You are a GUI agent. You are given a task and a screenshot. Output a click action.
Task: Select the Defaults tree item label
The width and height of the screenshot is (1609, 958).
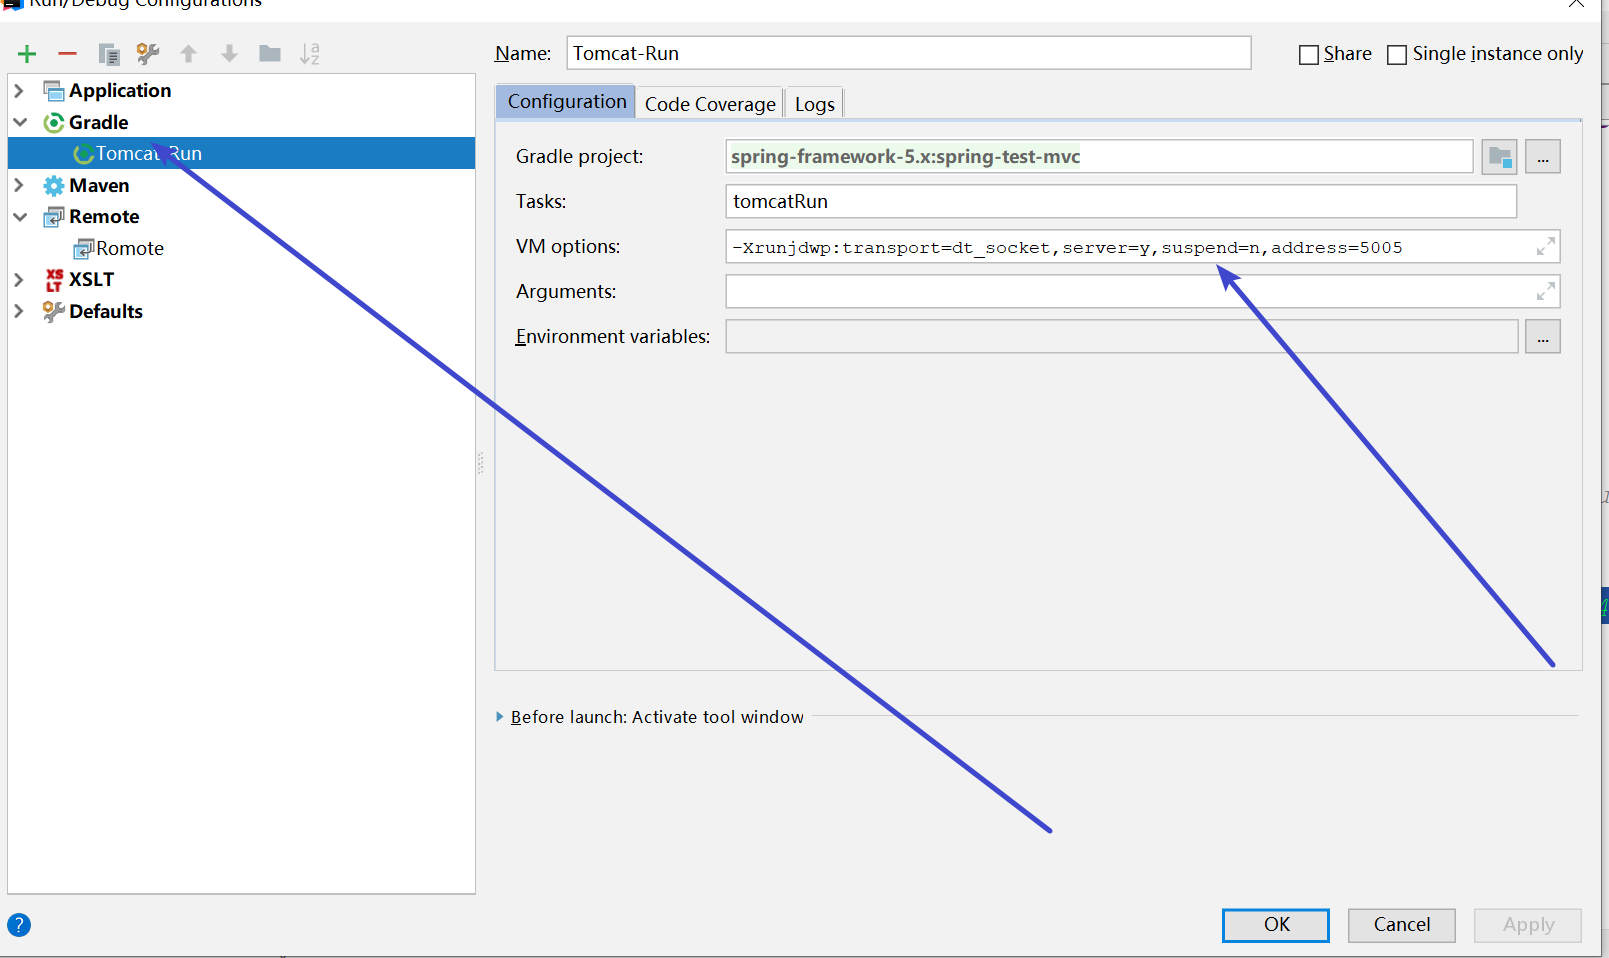click(x=106, y=312)
